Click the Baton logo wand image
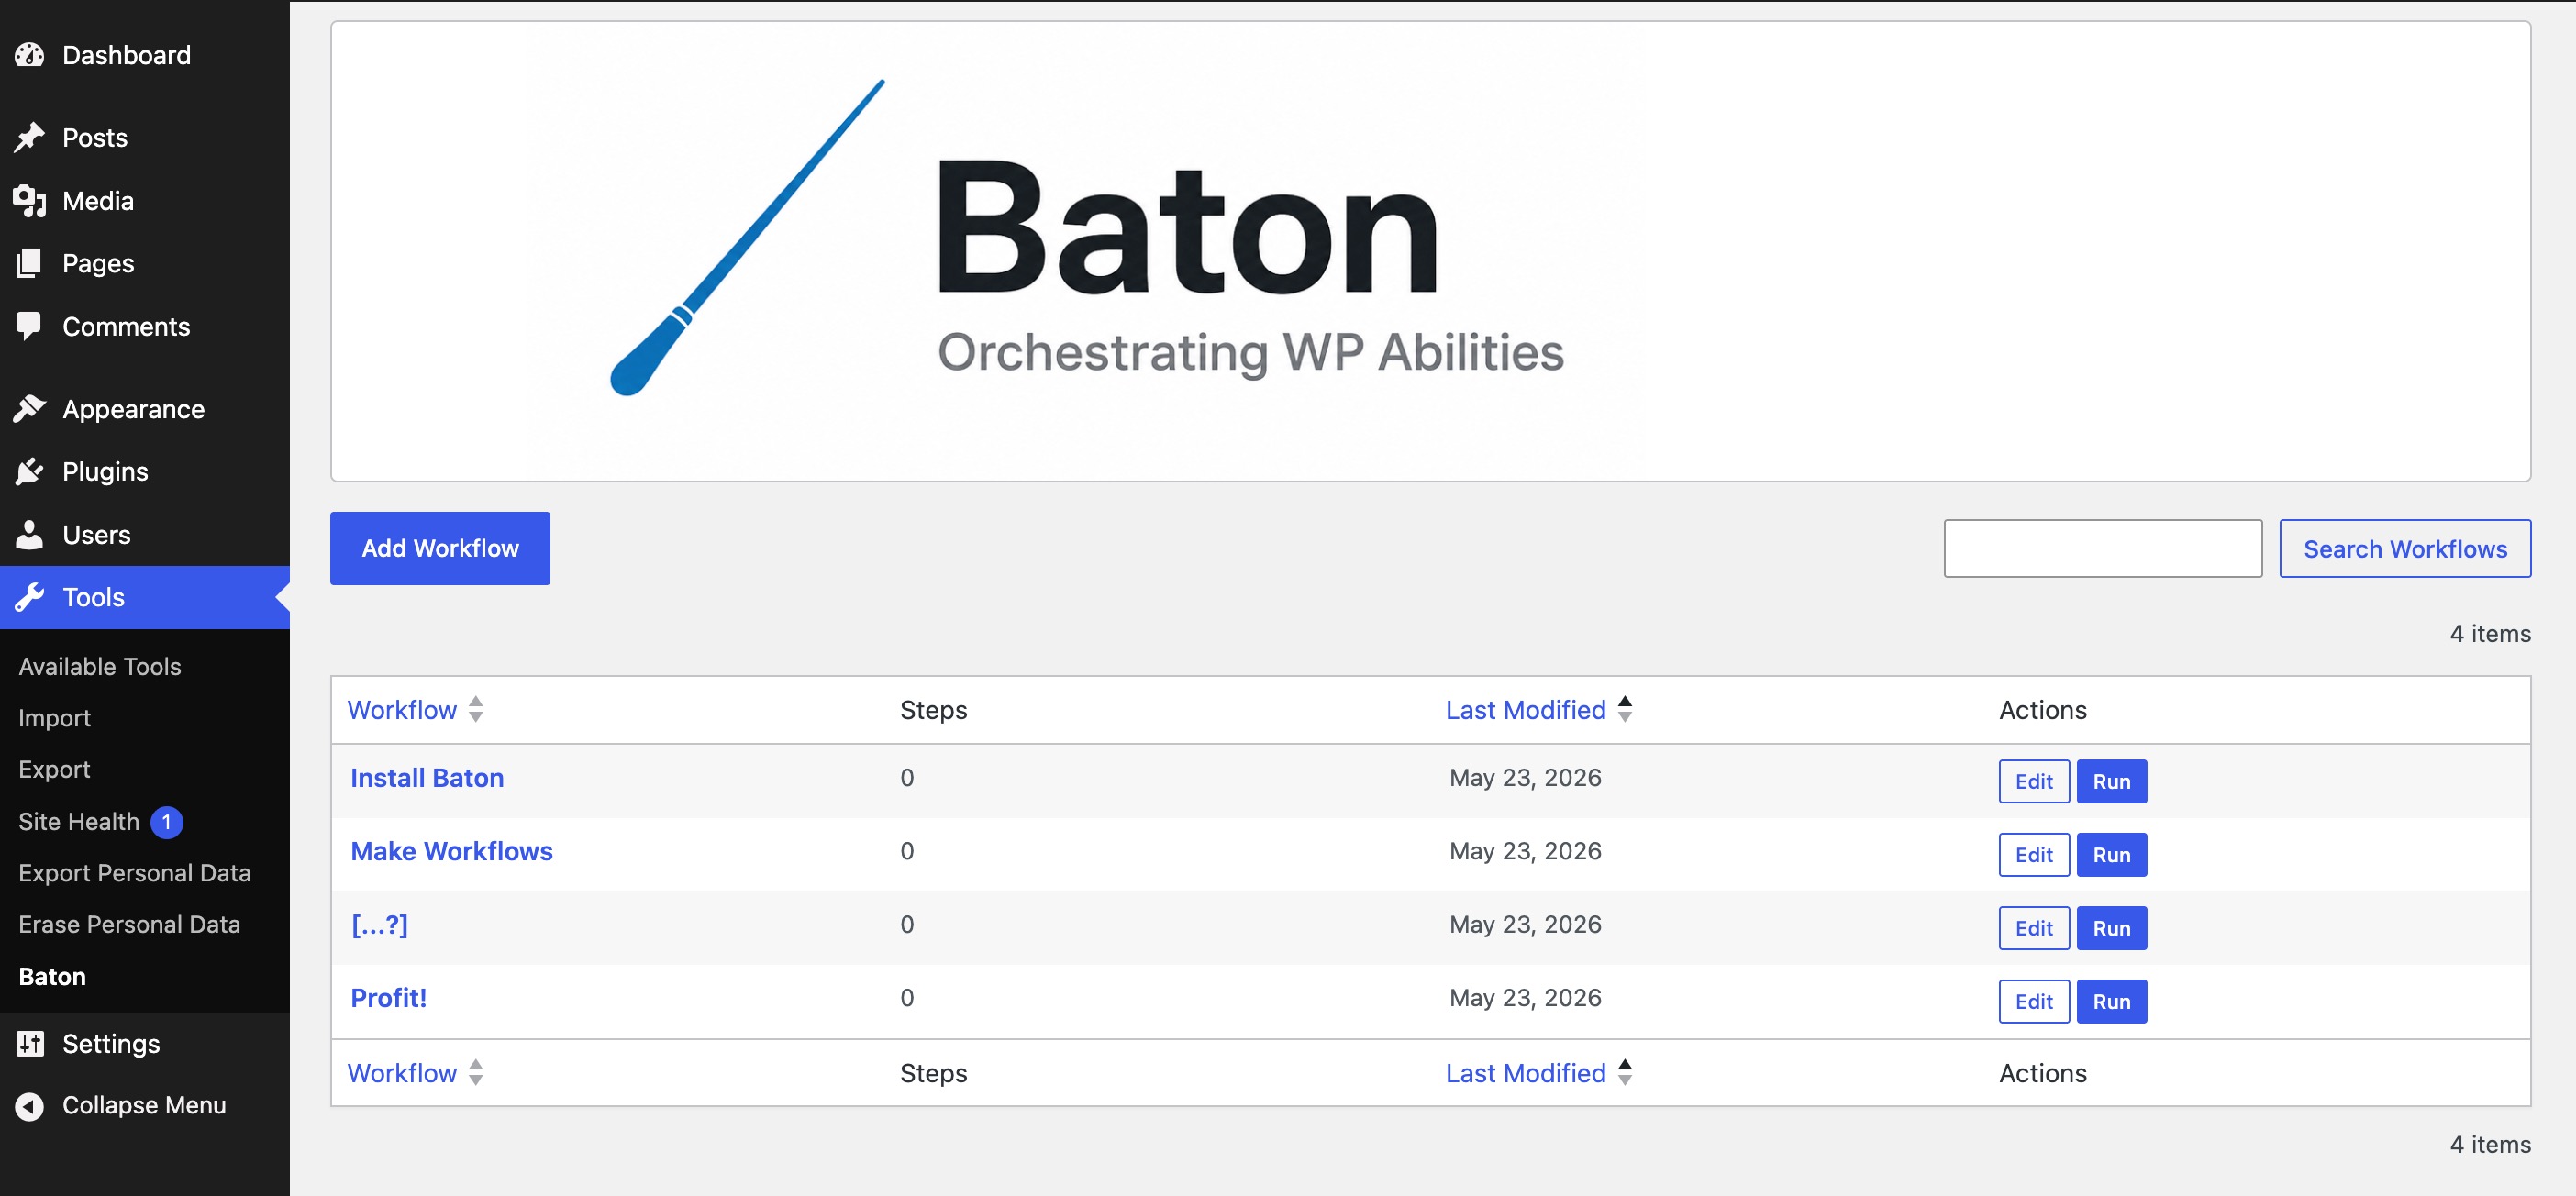 [x=747, y=237]
